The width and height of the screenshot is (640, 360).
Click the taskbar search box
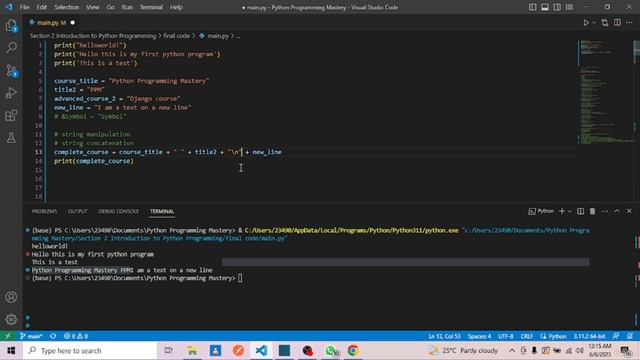90,351
